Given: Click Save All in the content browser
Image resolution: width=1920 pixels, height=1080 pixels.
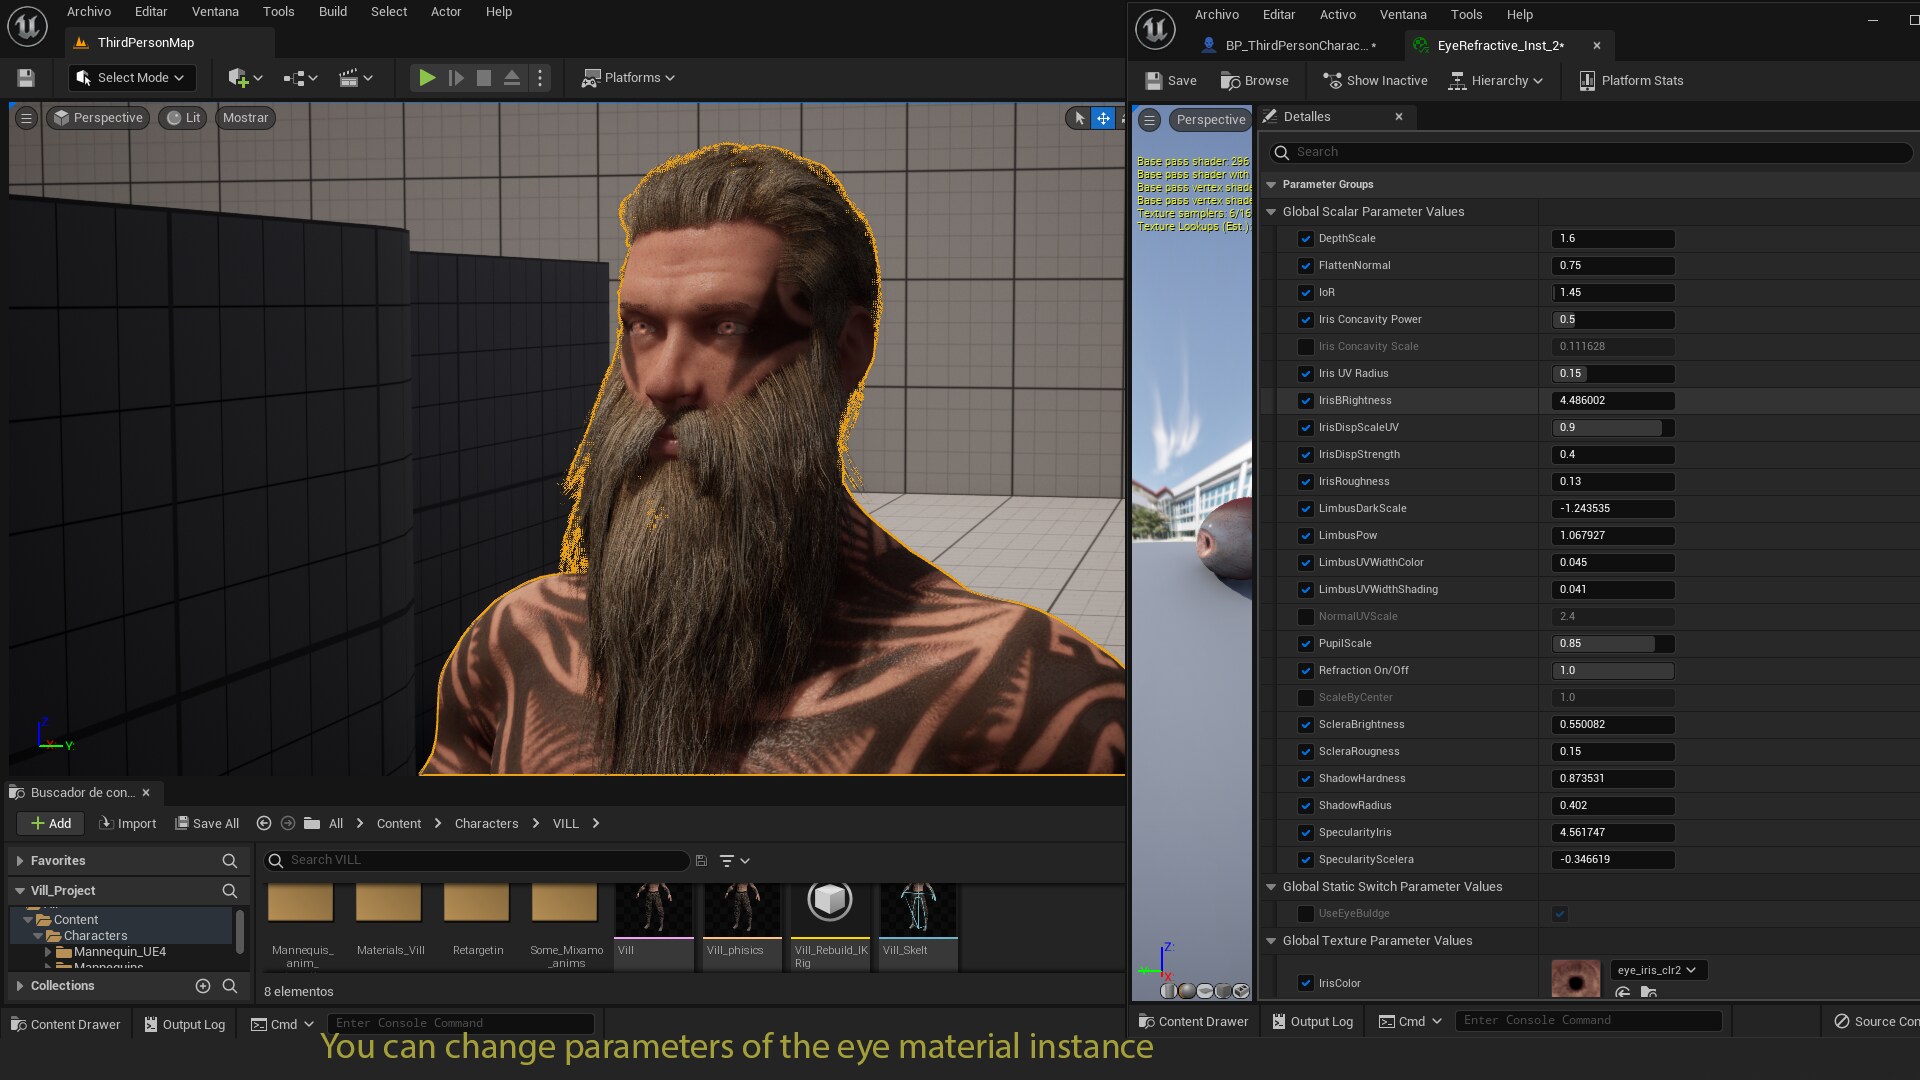Looking at the screenshot, I should (207, 823).
